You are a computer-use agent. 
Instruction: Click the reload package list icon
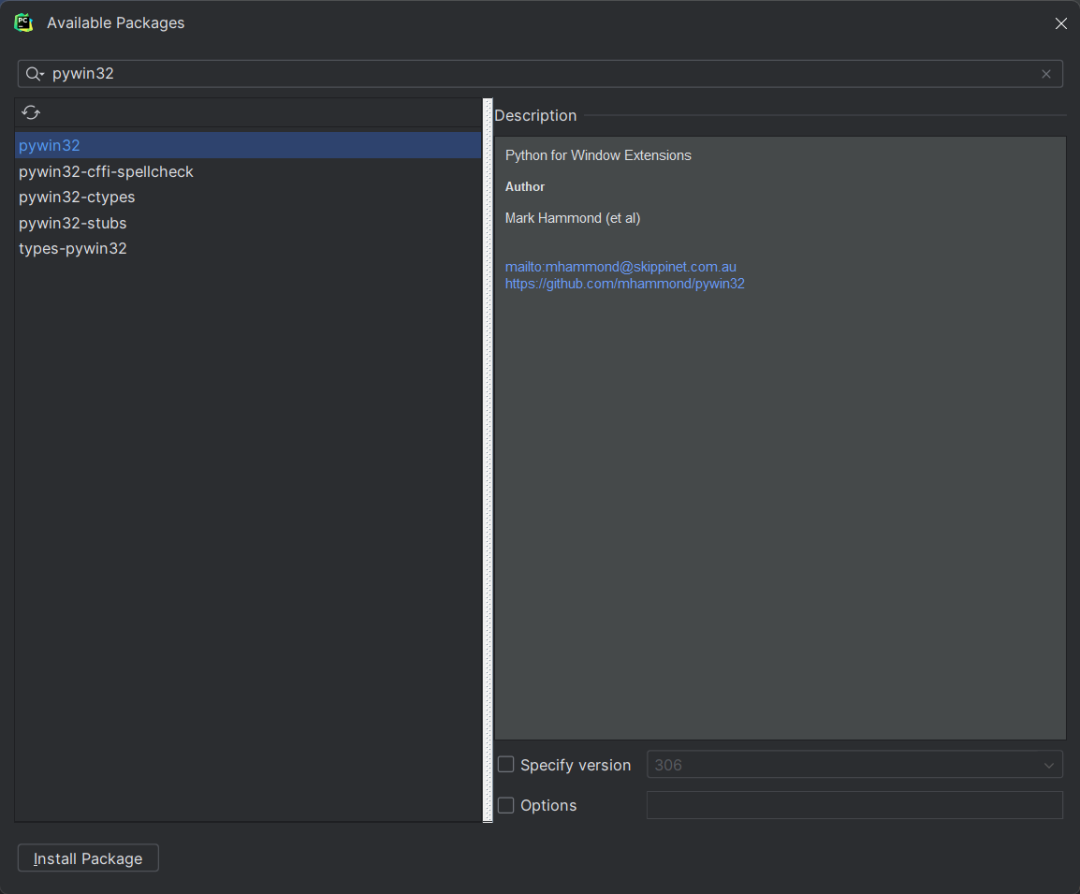pyautogui.click(x=31, y=112)
